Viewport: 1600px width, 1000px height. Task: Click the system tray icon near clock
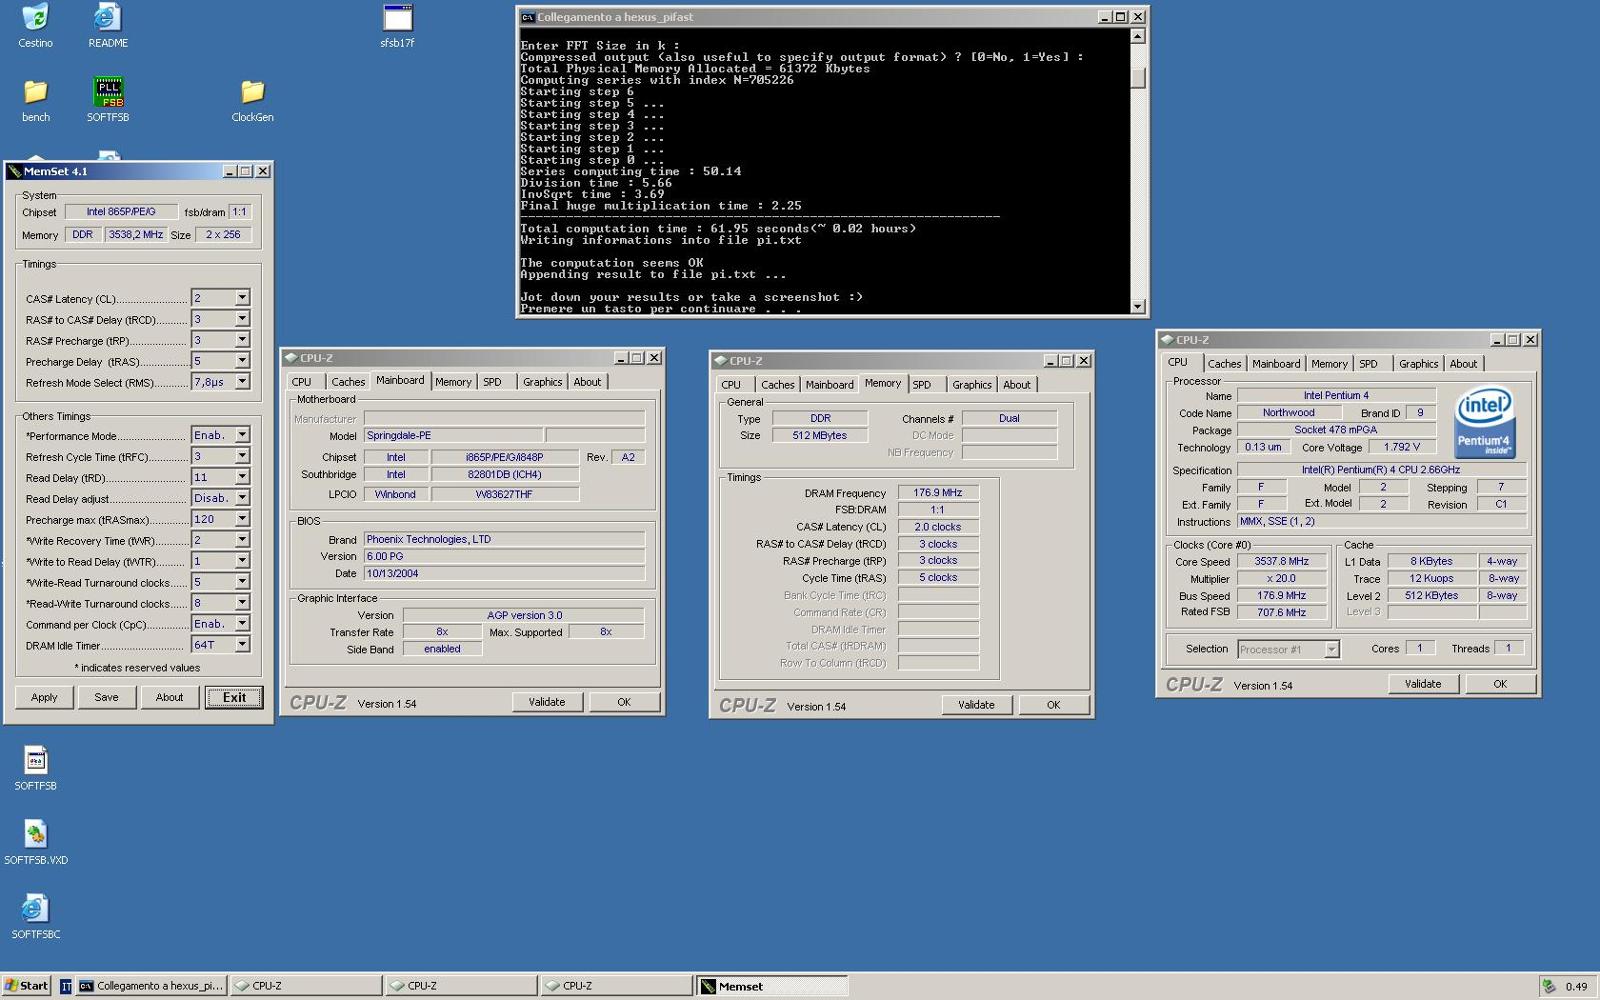click(x=1549, y=986)
